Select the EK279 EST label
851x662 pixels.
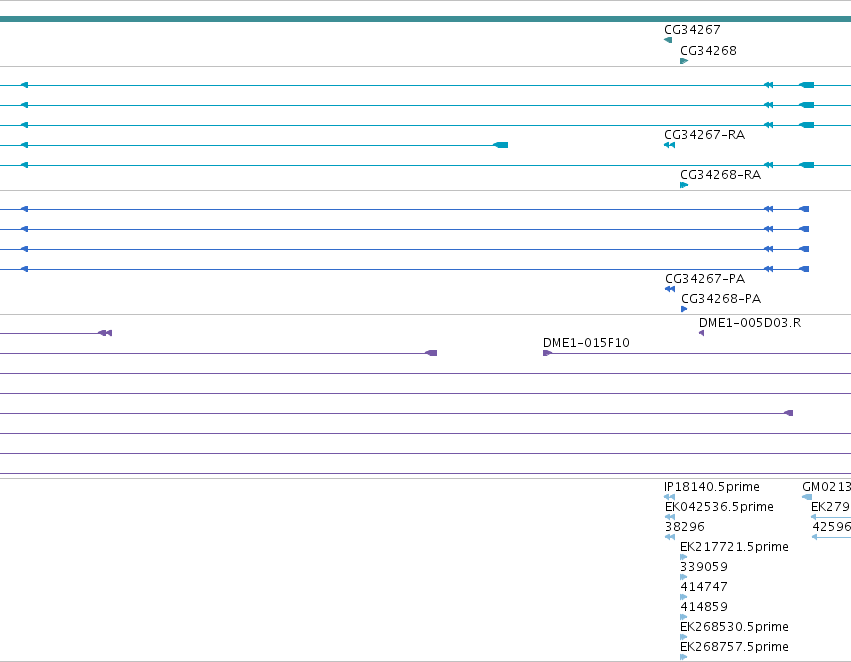(x=831, y=507)
